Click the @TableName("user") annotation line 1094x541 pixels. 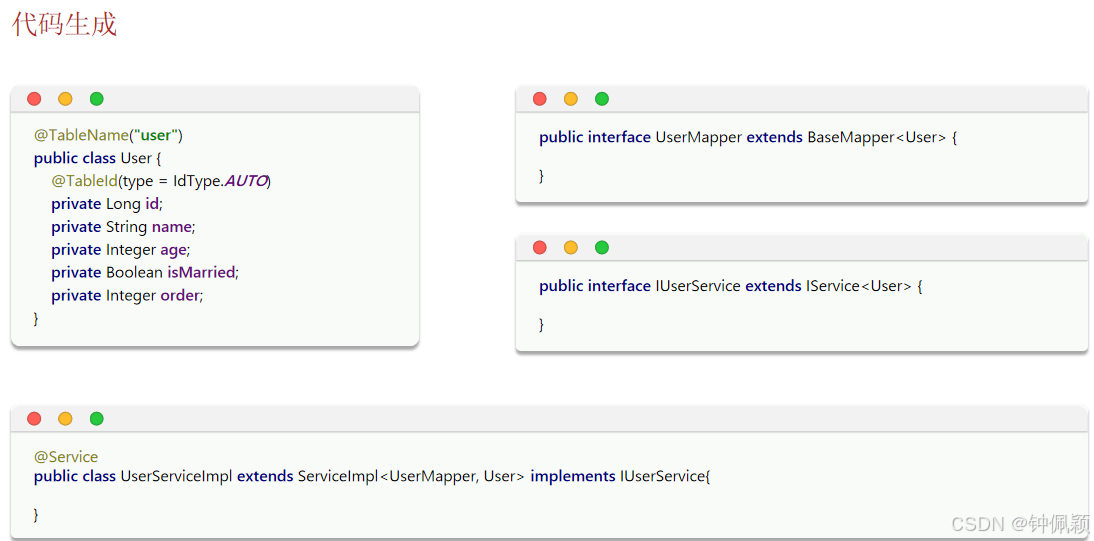[x=108, y=135]
